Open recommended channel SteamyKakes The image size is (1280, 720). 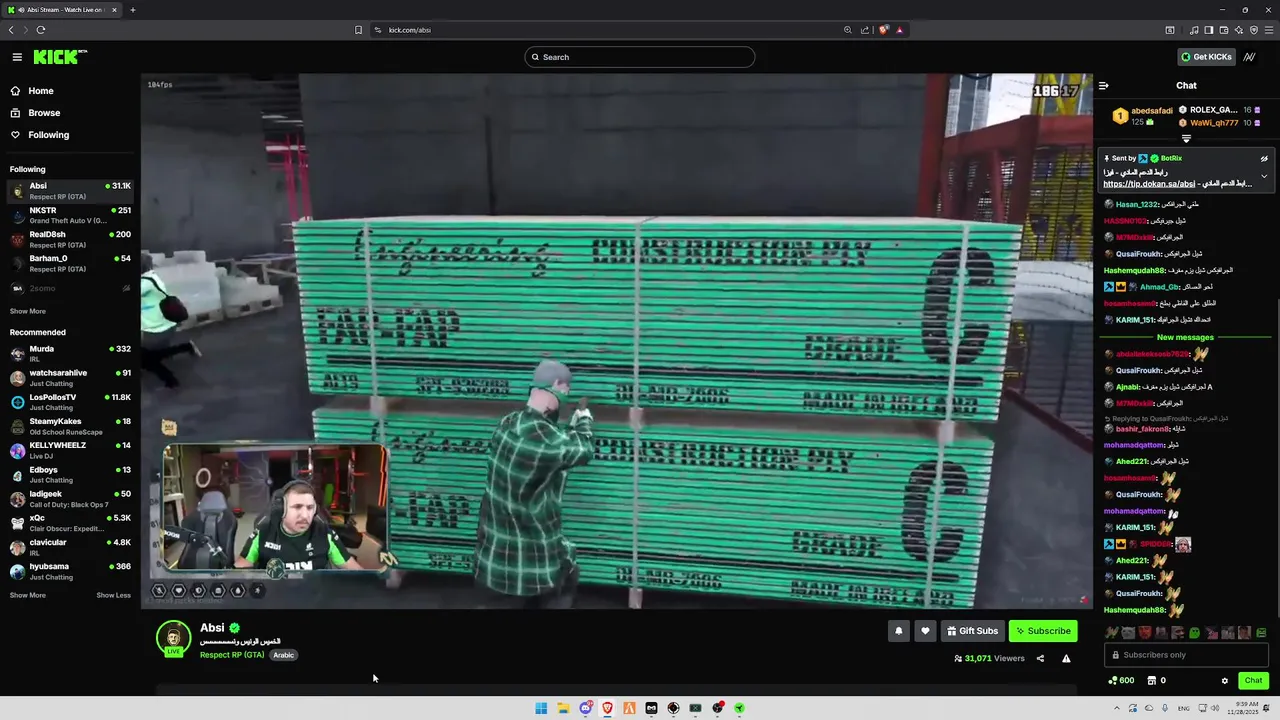70,426
